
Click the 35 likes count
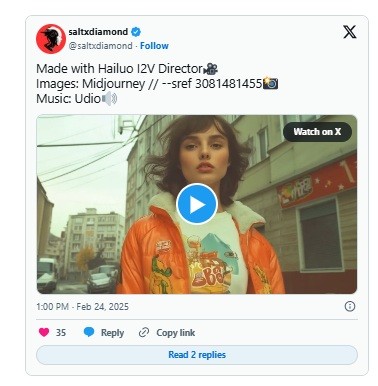pos(61,333)
